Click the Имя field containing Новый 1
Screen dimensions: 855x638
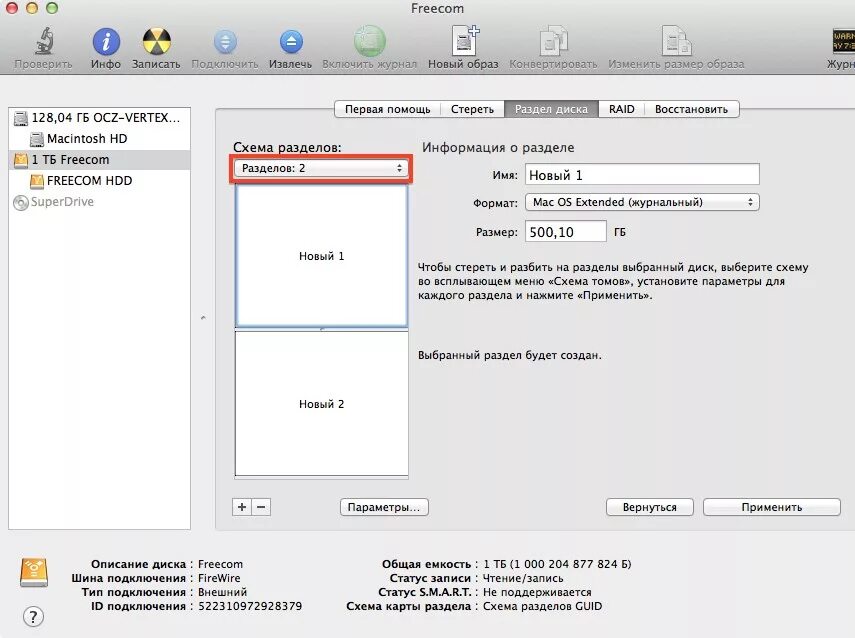pyautogui.click(x=642, y=175)
